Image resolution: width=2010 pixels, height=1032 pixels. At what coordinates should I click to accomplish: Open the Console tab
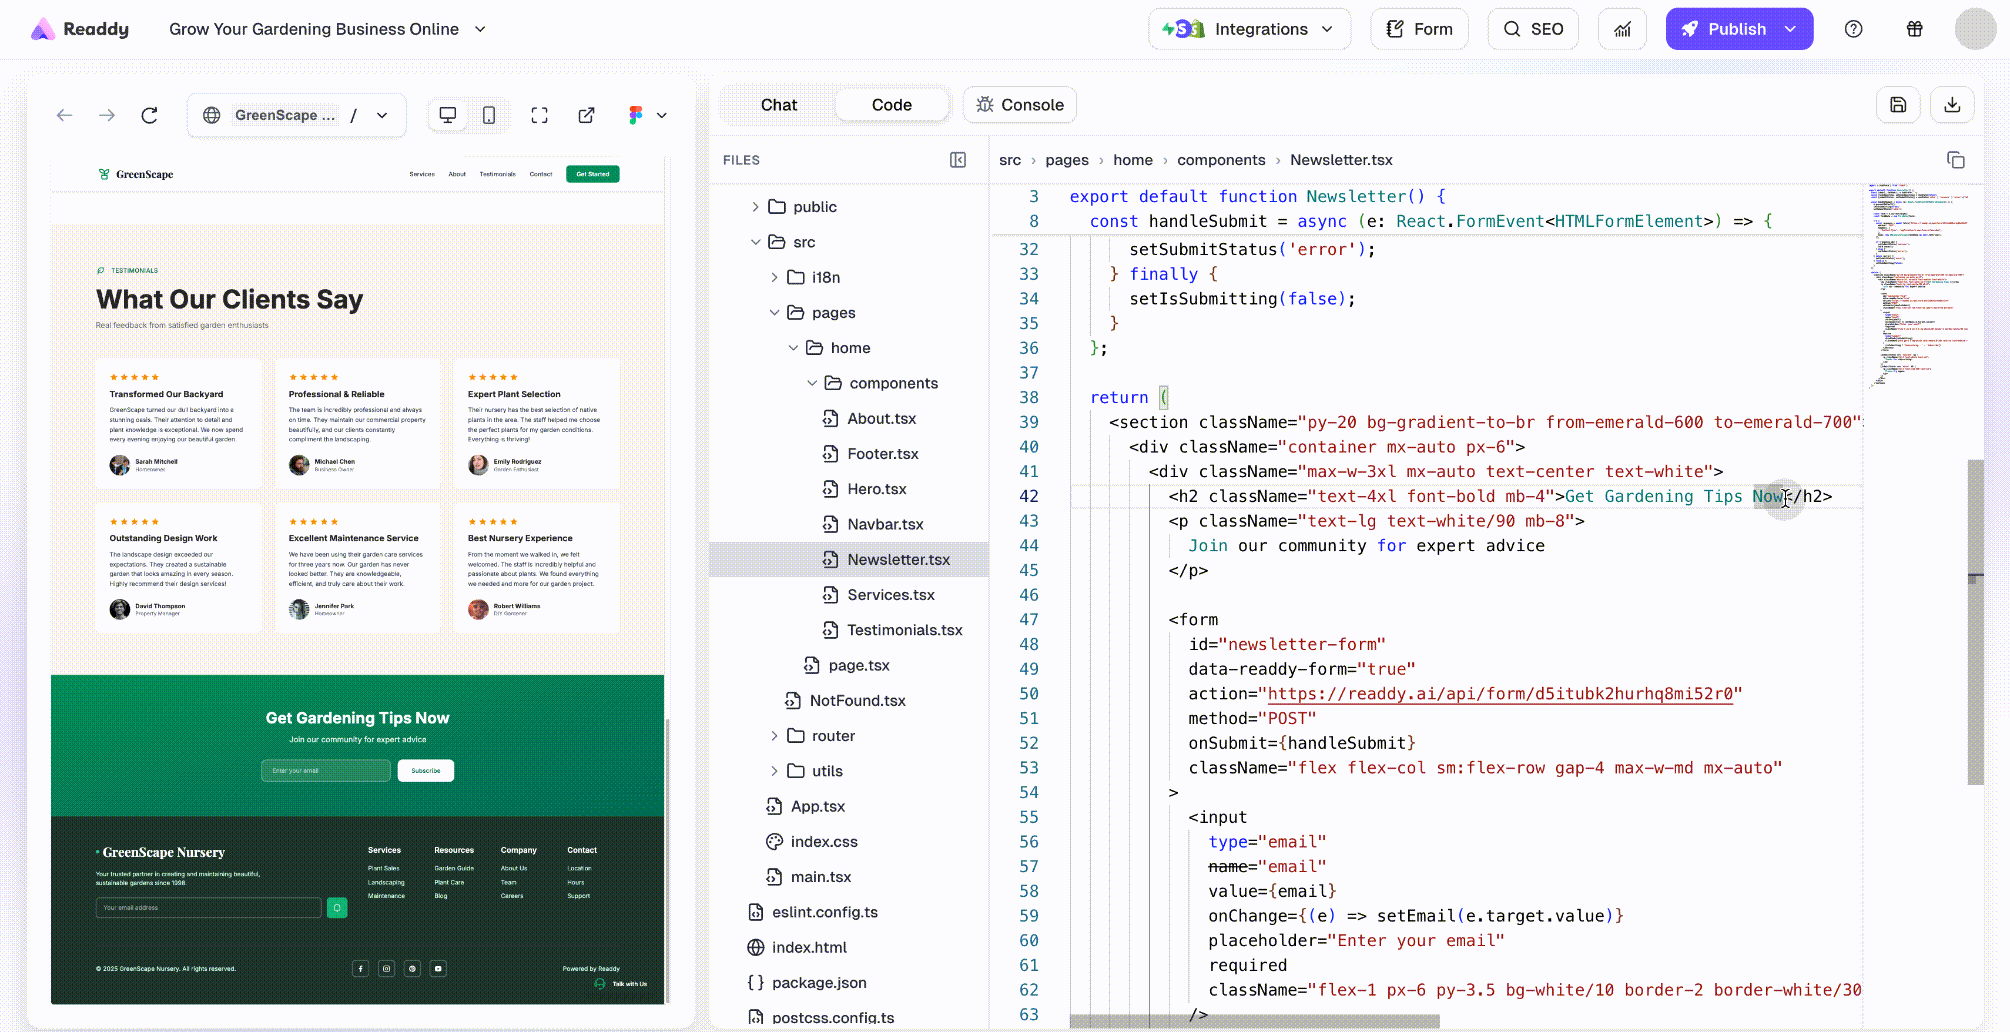(1019, 105)
